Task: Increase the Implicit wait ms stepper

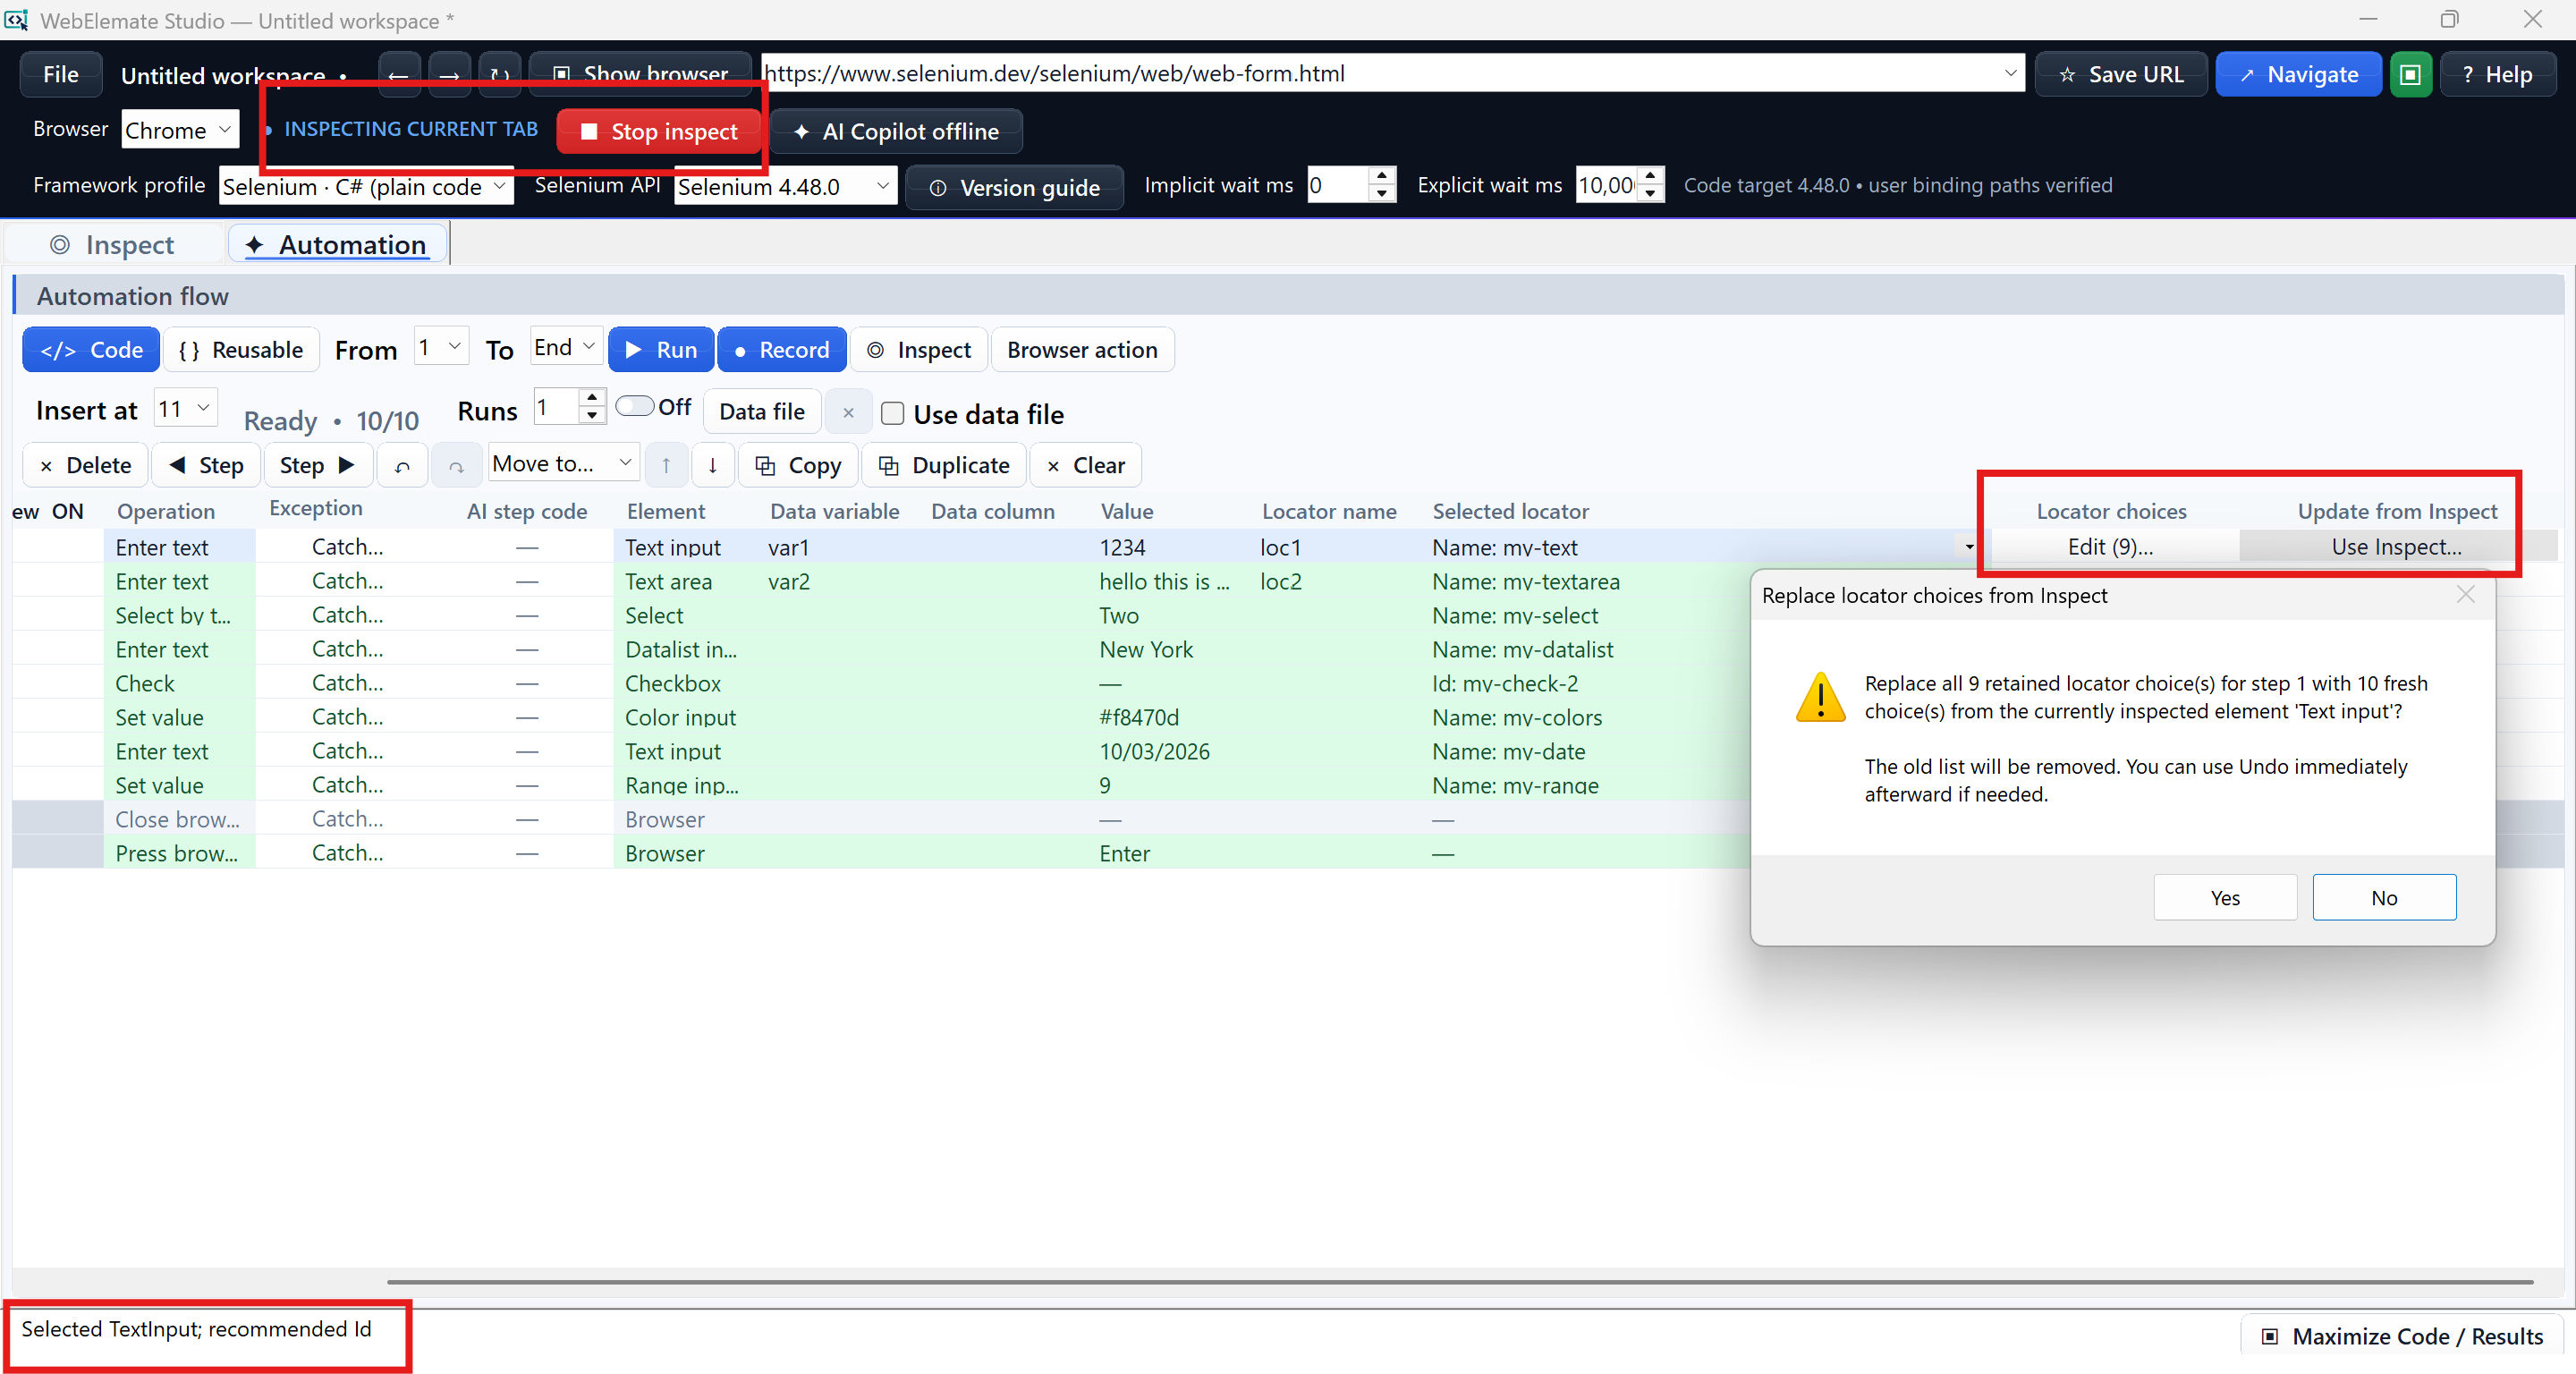Action: pos(1381,176)
